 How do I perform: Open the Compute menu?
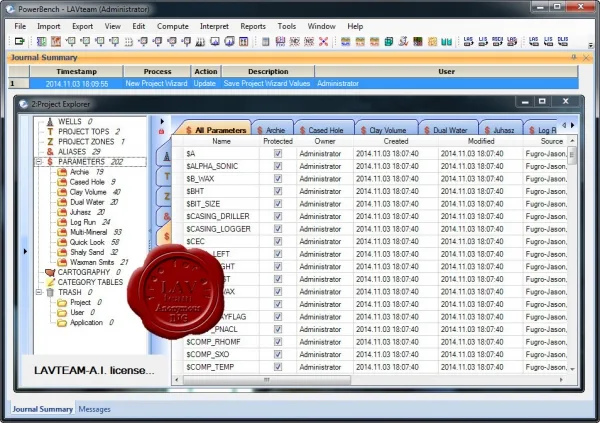[x=173, y=26]
